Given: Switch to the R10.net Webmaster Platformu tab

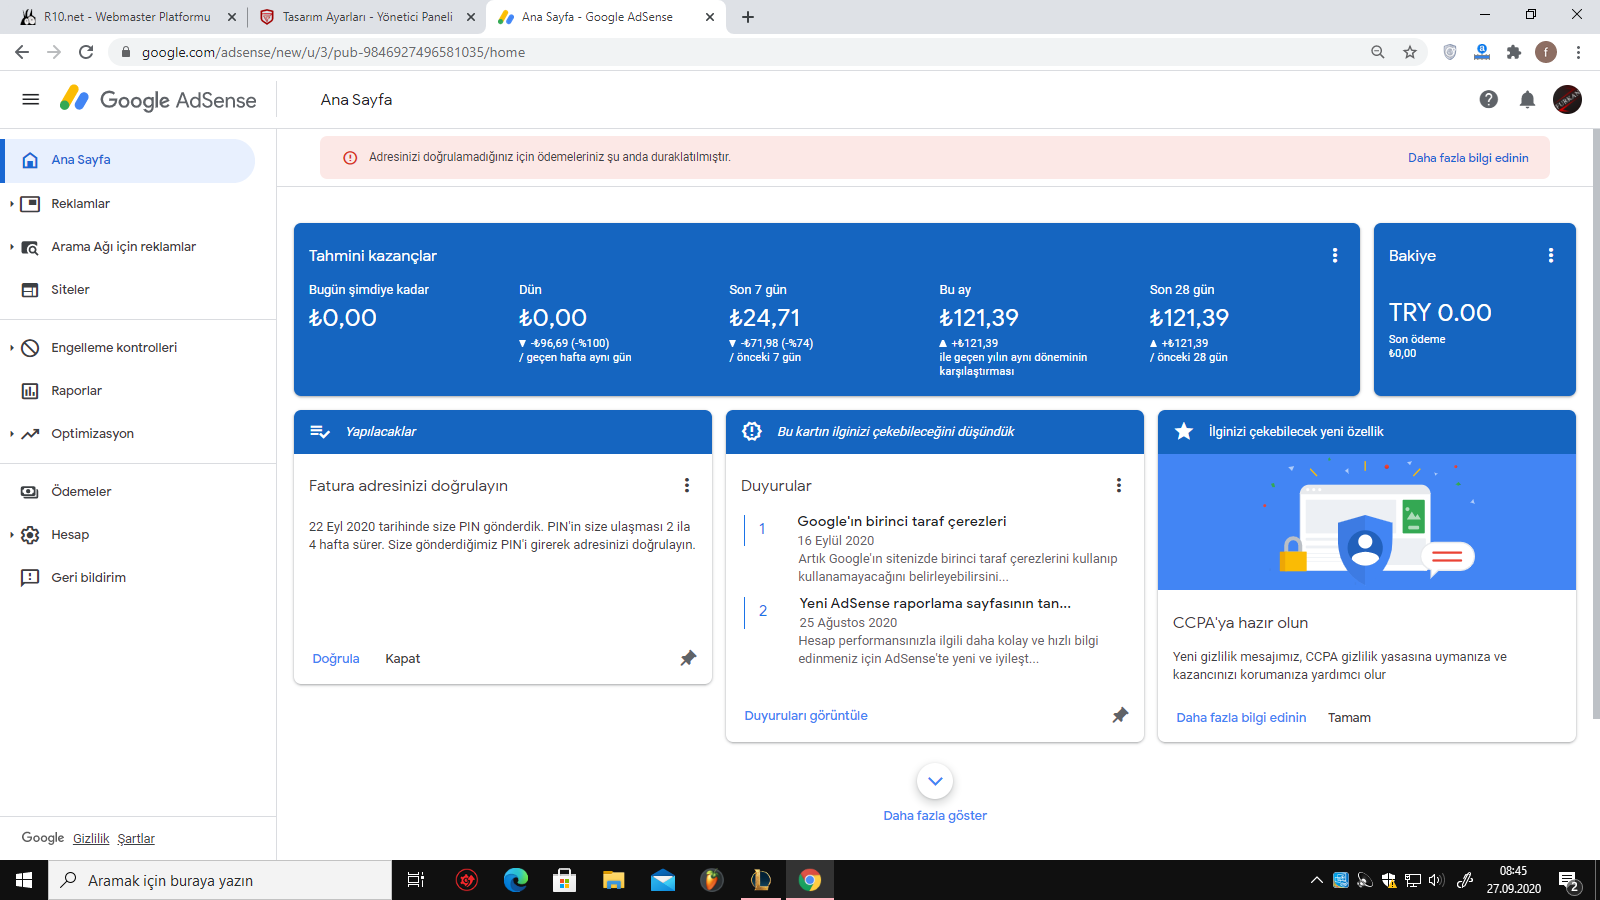Looking at the screenshot, I should pyautogui.click(x=126, y=17).
